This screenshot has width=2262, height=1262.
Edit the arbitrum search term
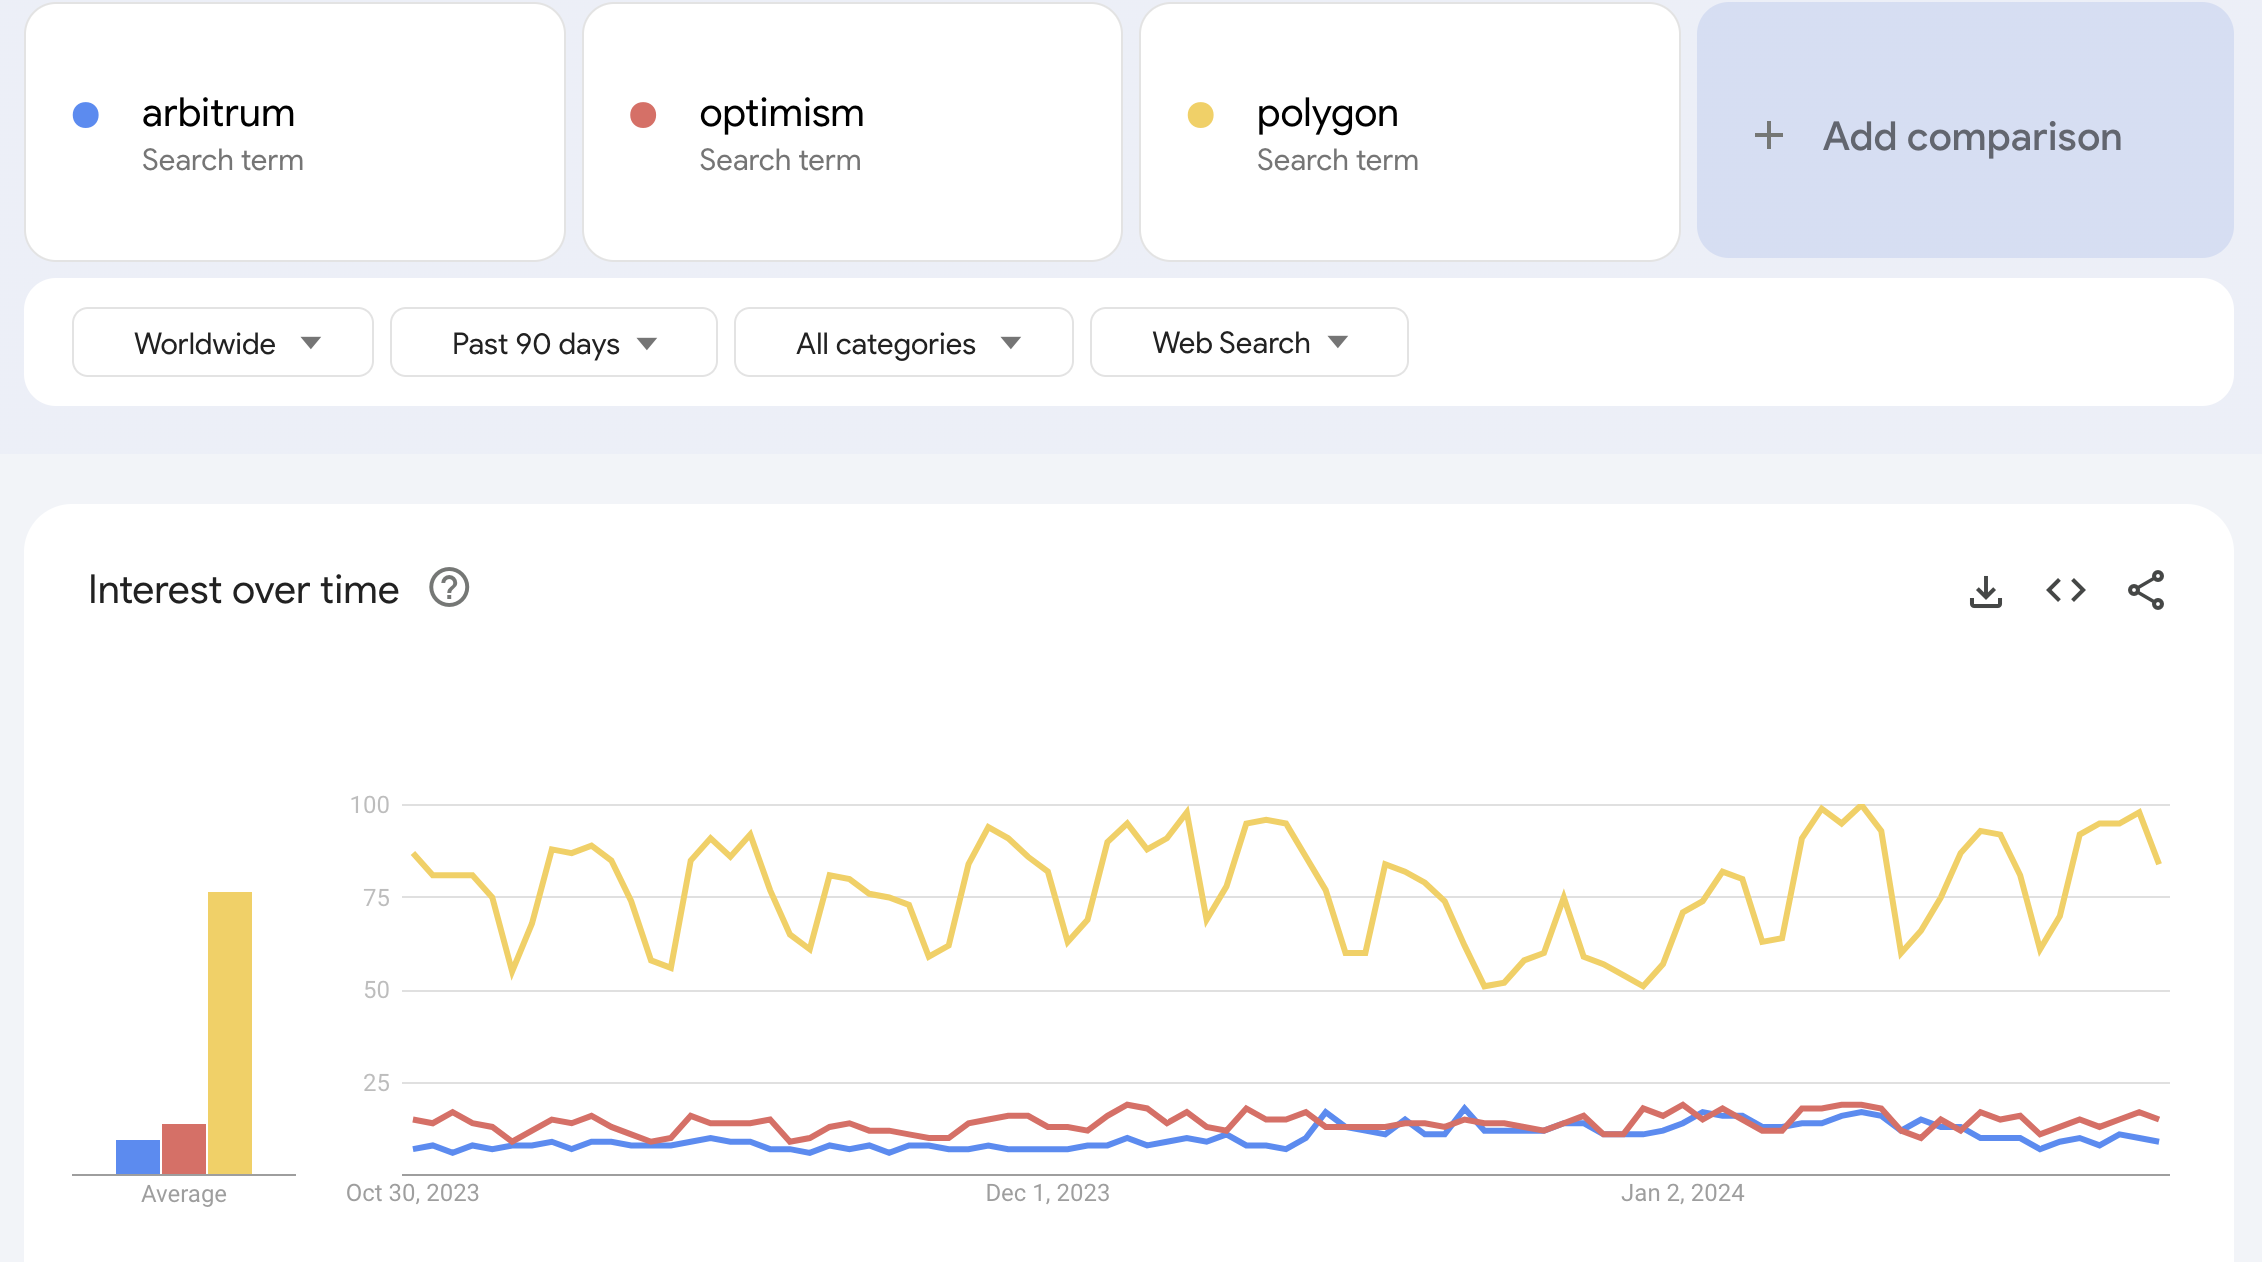click(x=218, y=114)
